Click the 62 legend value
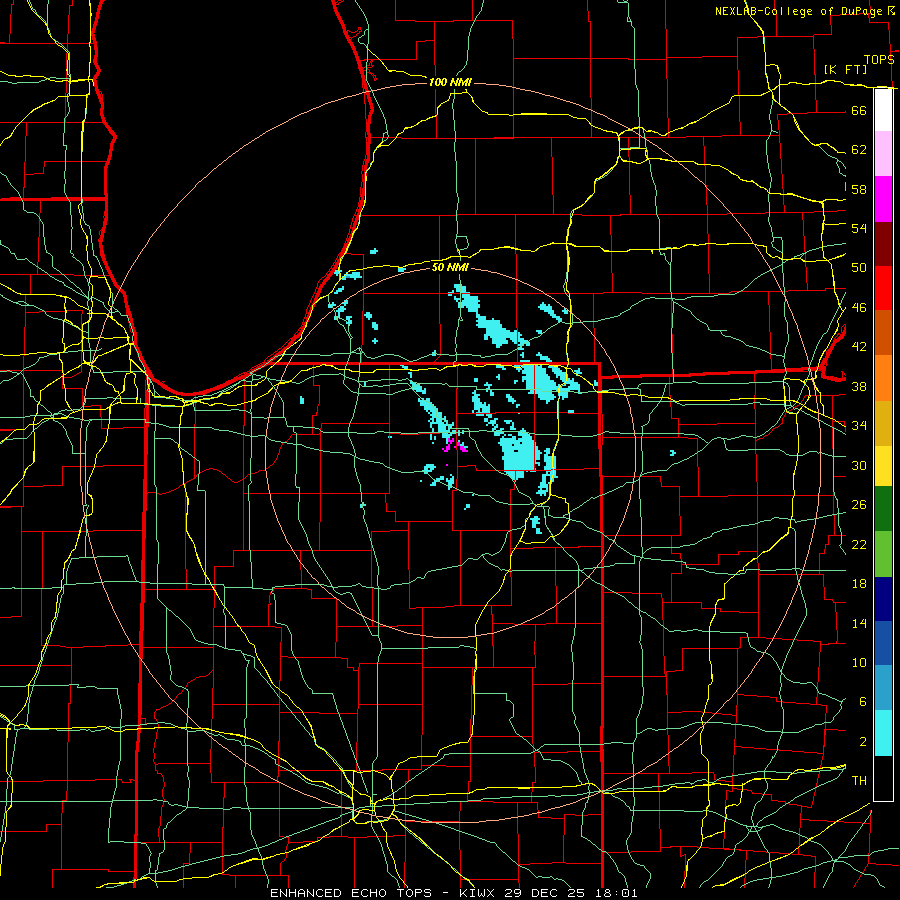This screenshot has height=900, width=900. pyautogui.click(x=859, y=150)
